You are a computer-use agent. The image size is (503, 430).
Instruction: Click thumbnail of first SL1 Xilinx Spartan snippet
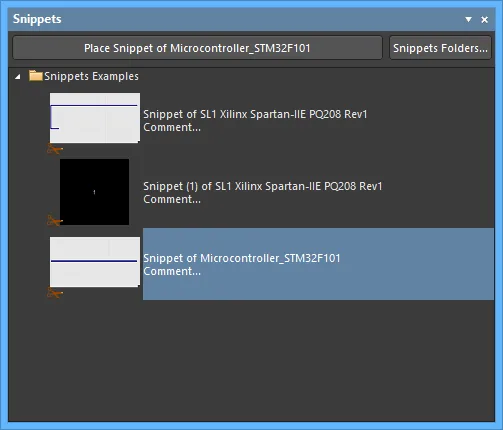(95, 118)
